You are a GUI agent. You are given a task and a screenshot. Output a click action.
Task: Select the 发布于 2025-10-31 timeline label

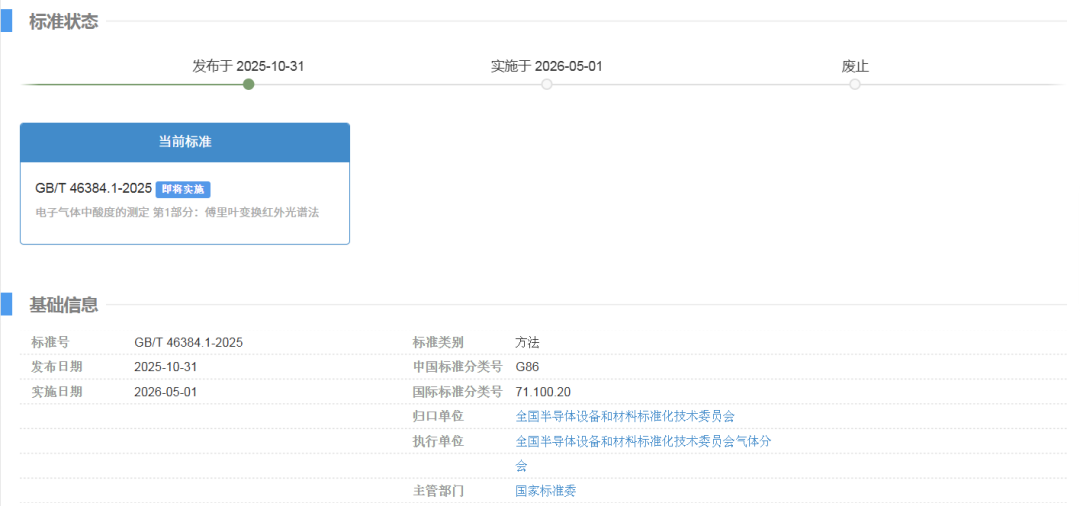pyautogui.click(x=248, y=66)
